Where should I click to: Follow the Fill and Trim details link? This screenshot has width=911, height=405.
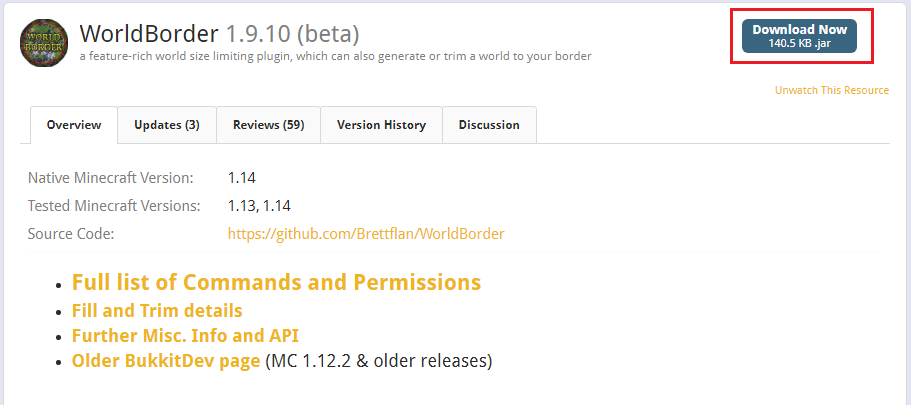157,311
